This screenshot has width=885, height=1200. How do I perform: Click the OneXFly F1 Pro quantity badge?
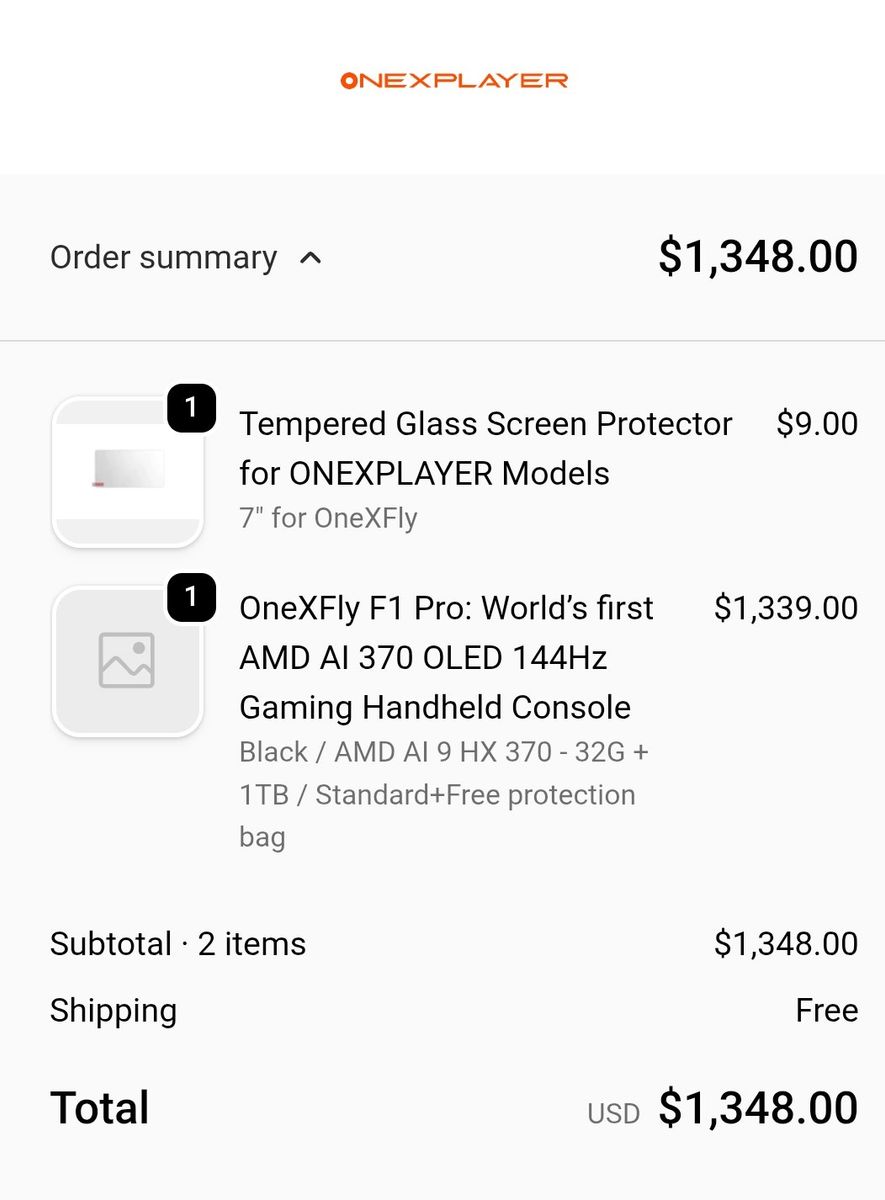(191, 597)
